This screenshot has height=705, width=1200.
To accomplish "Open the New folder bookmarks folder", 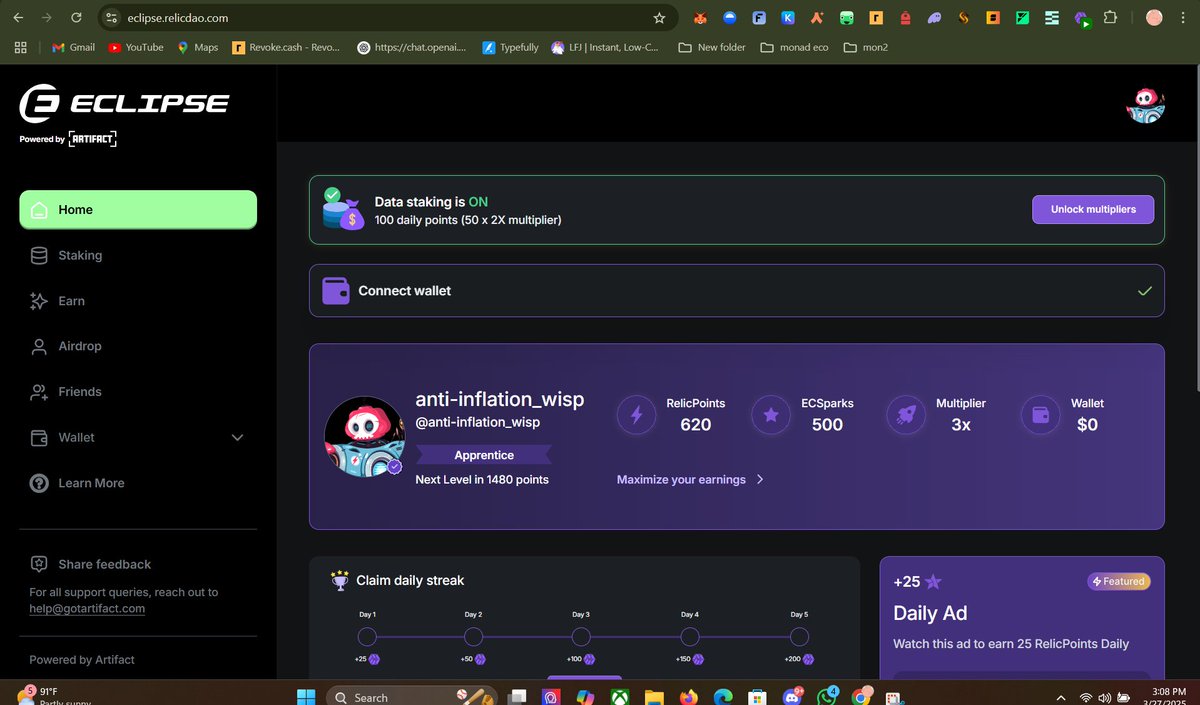I will coord(712,47).
